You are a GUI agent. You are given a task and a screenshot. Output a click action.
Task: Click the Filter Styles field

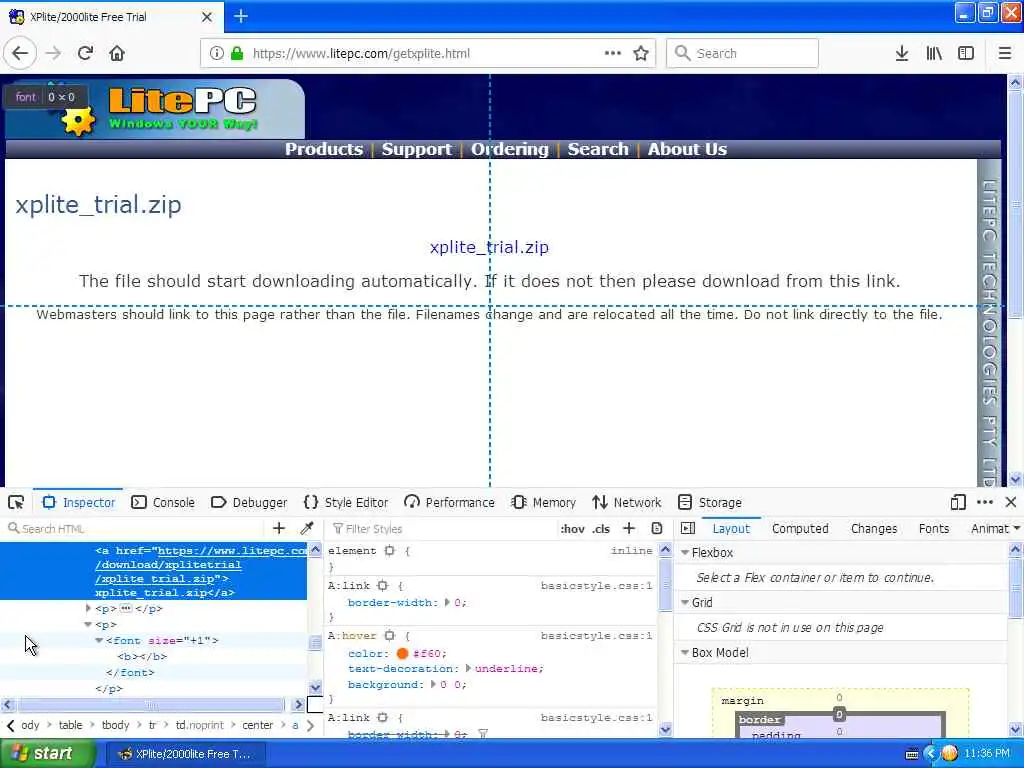point(441,528)
